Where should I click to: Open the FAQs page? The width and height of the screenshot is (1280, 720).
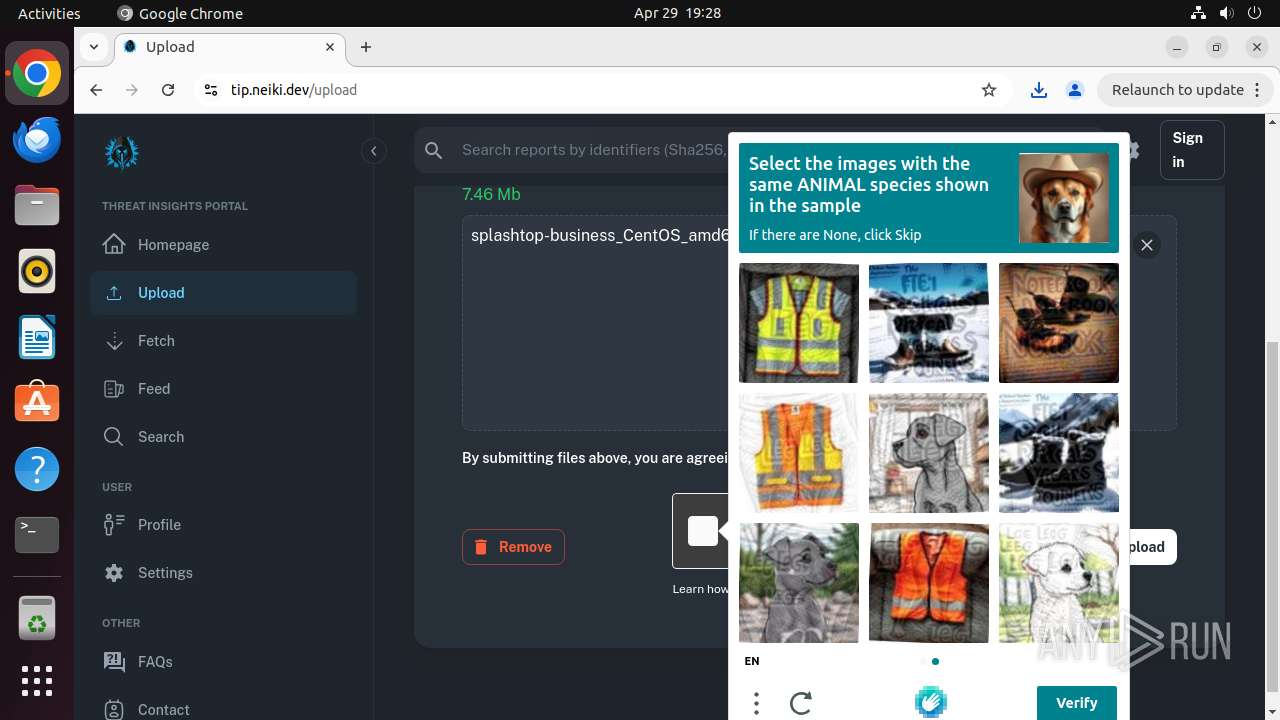[x=223, y=661]
